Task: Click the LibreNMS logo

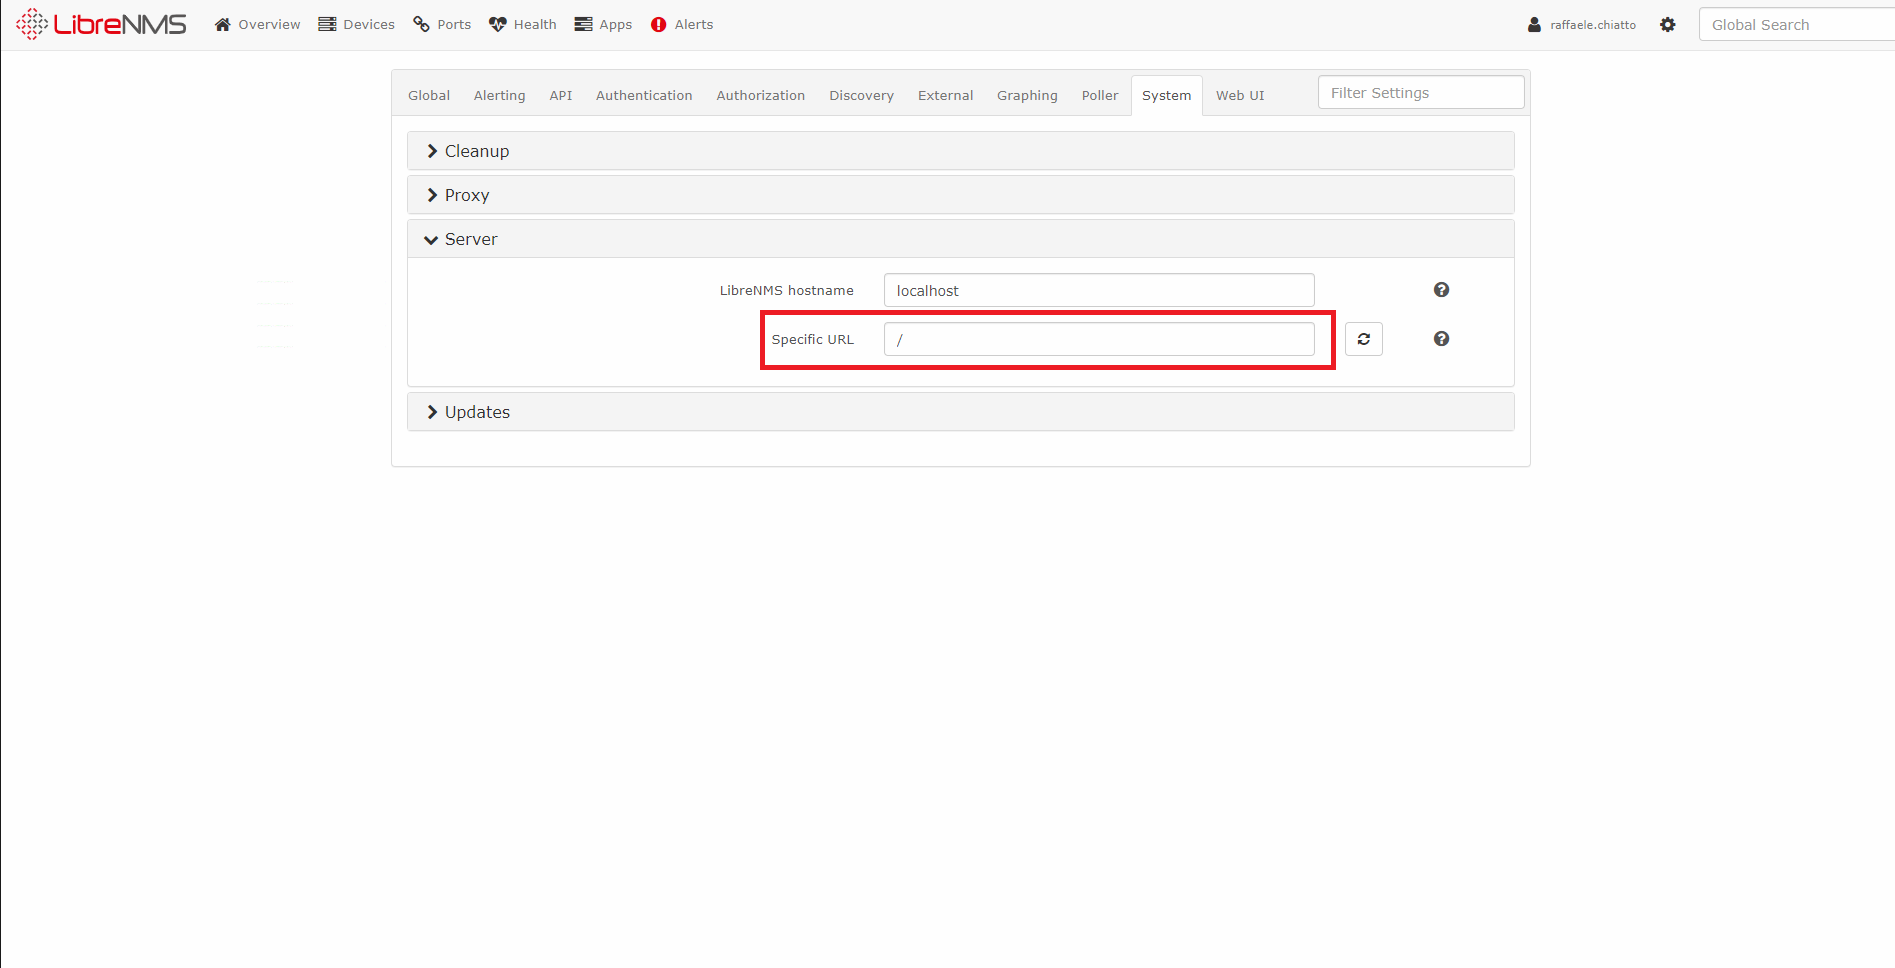Action: (x=101, y=24)
